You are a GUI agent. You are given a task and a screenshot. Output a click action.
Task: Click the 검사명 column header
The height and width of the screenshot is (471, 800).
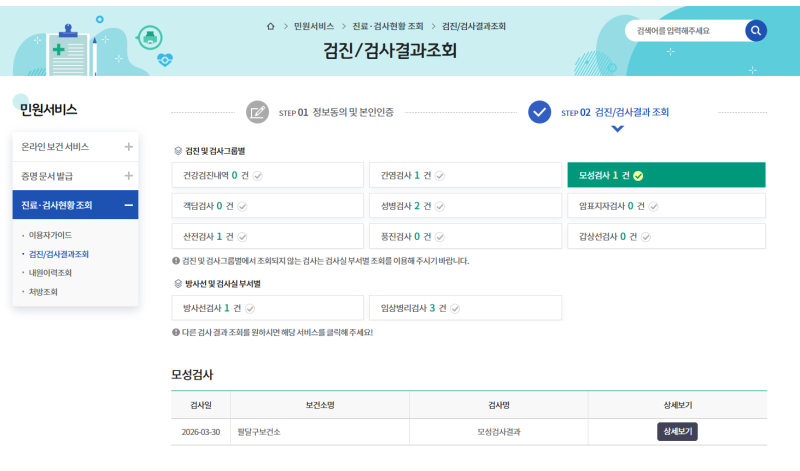(499, 405)
